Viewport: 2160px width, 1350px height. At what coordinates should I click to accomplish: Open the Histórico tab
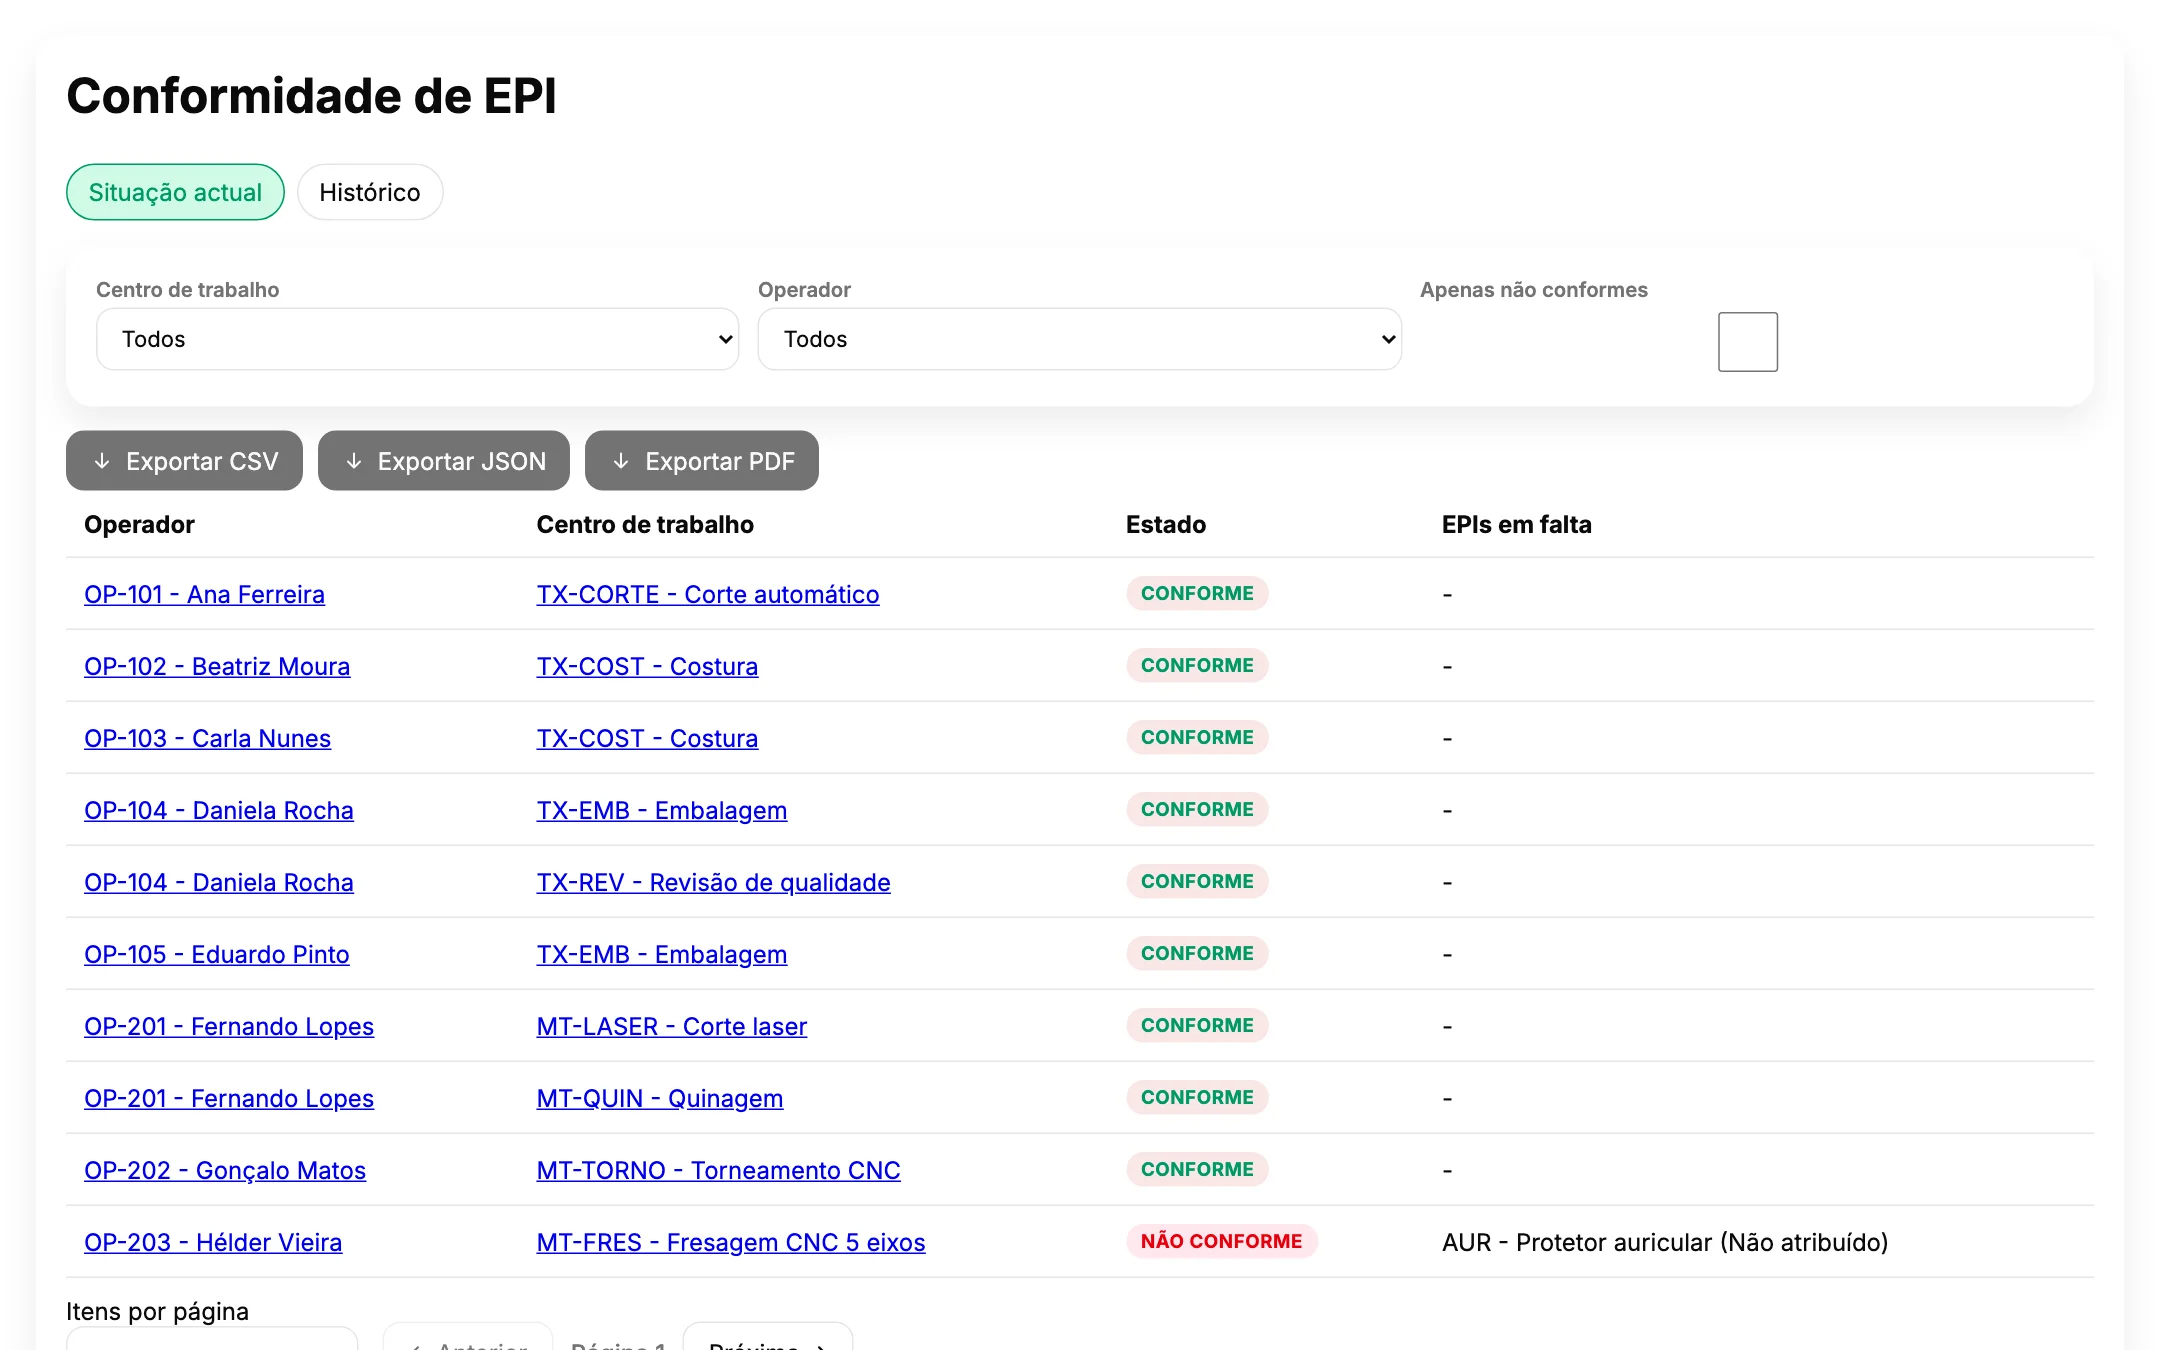370,192
